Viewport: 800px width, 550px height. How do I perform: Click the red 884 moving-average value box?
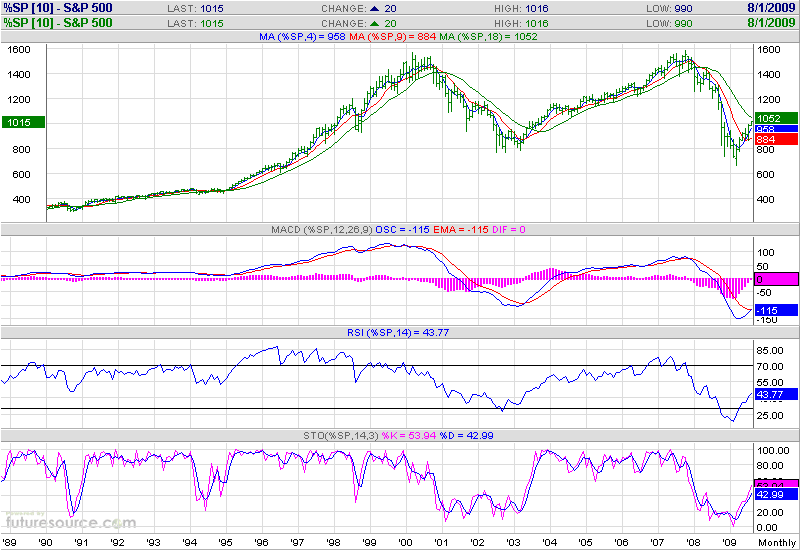[x=776, y=139]
